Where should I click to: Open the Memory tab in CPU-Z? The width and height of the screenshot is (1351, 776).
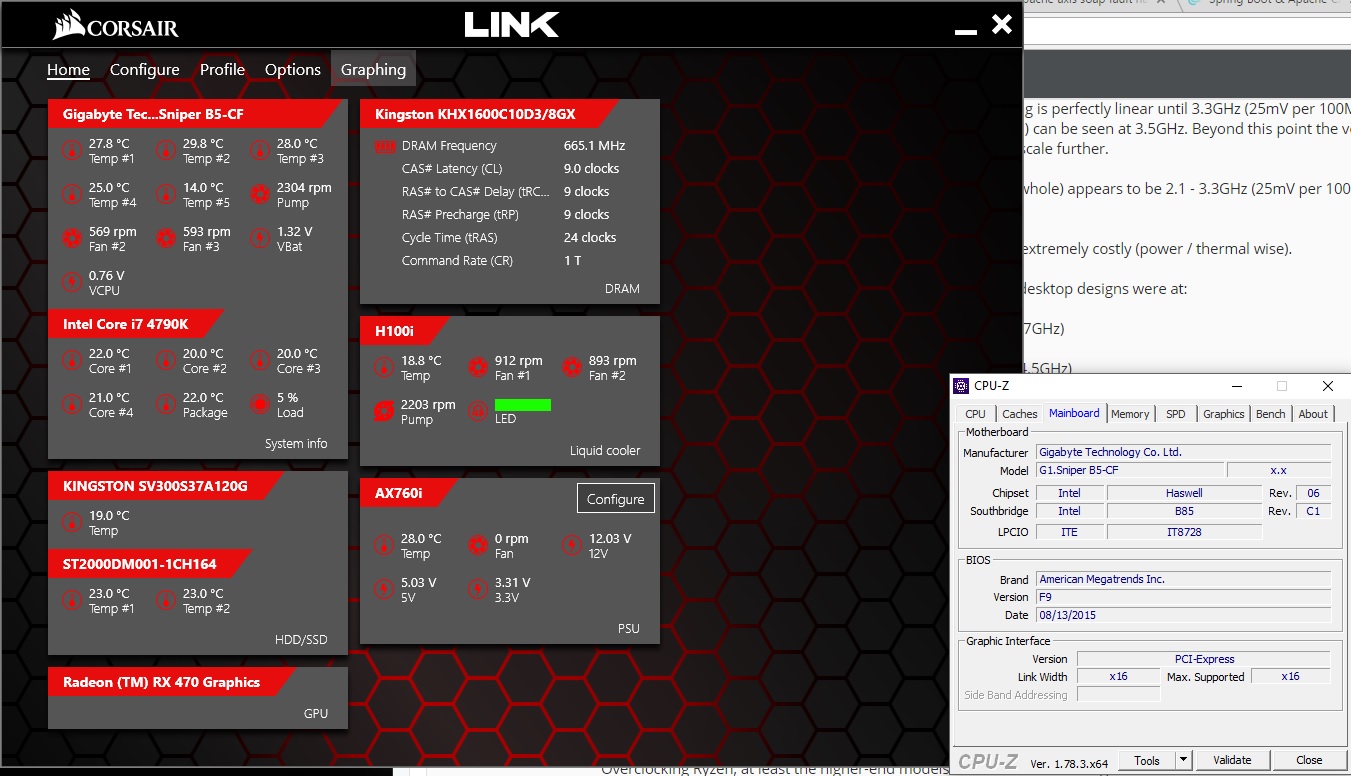point(1130,414)
